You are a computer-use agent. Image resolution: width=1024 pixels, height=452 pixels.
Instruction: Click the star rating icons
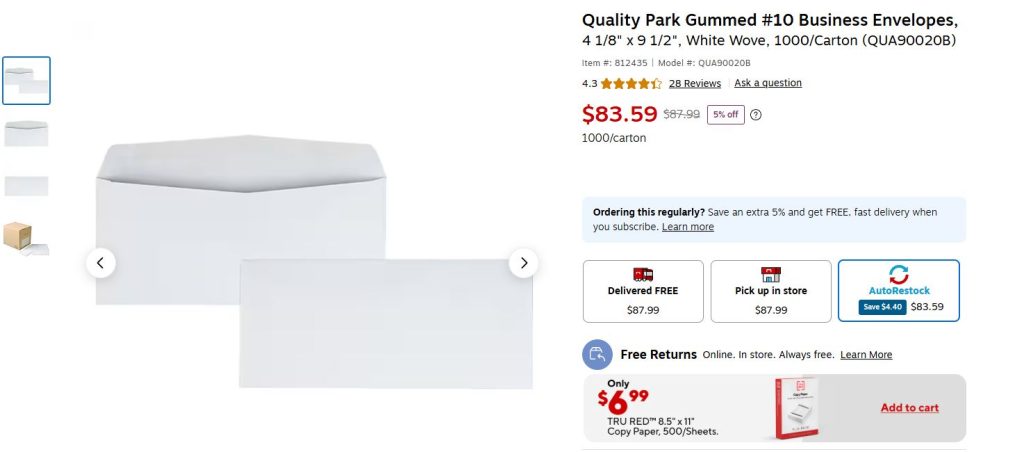(631, 84)
